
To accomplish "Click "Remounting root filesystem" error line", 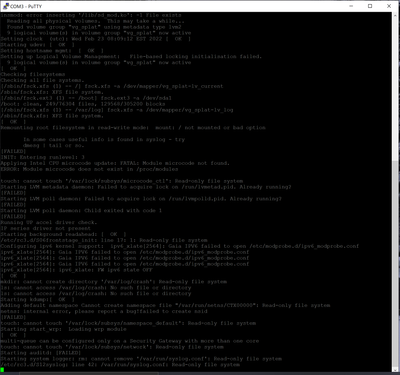I will (x=133, y=128).
